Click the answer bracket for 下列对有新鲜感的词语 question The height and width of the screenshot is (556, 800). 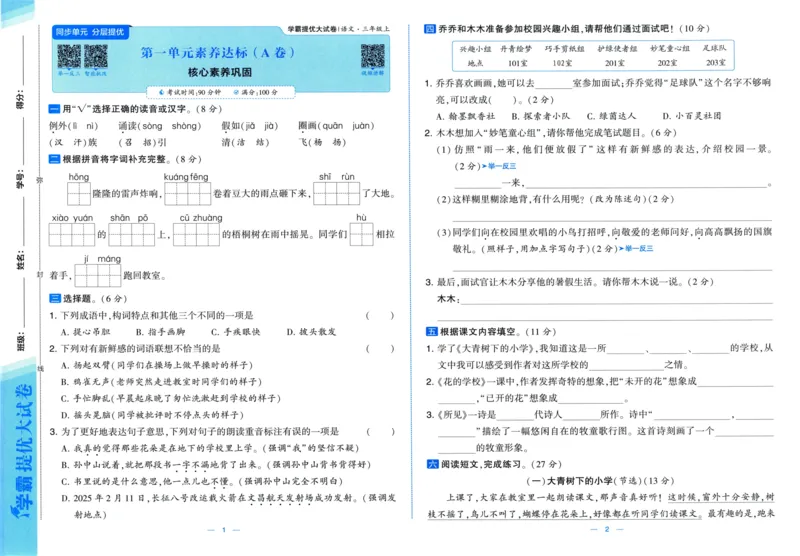coord(380,348)
